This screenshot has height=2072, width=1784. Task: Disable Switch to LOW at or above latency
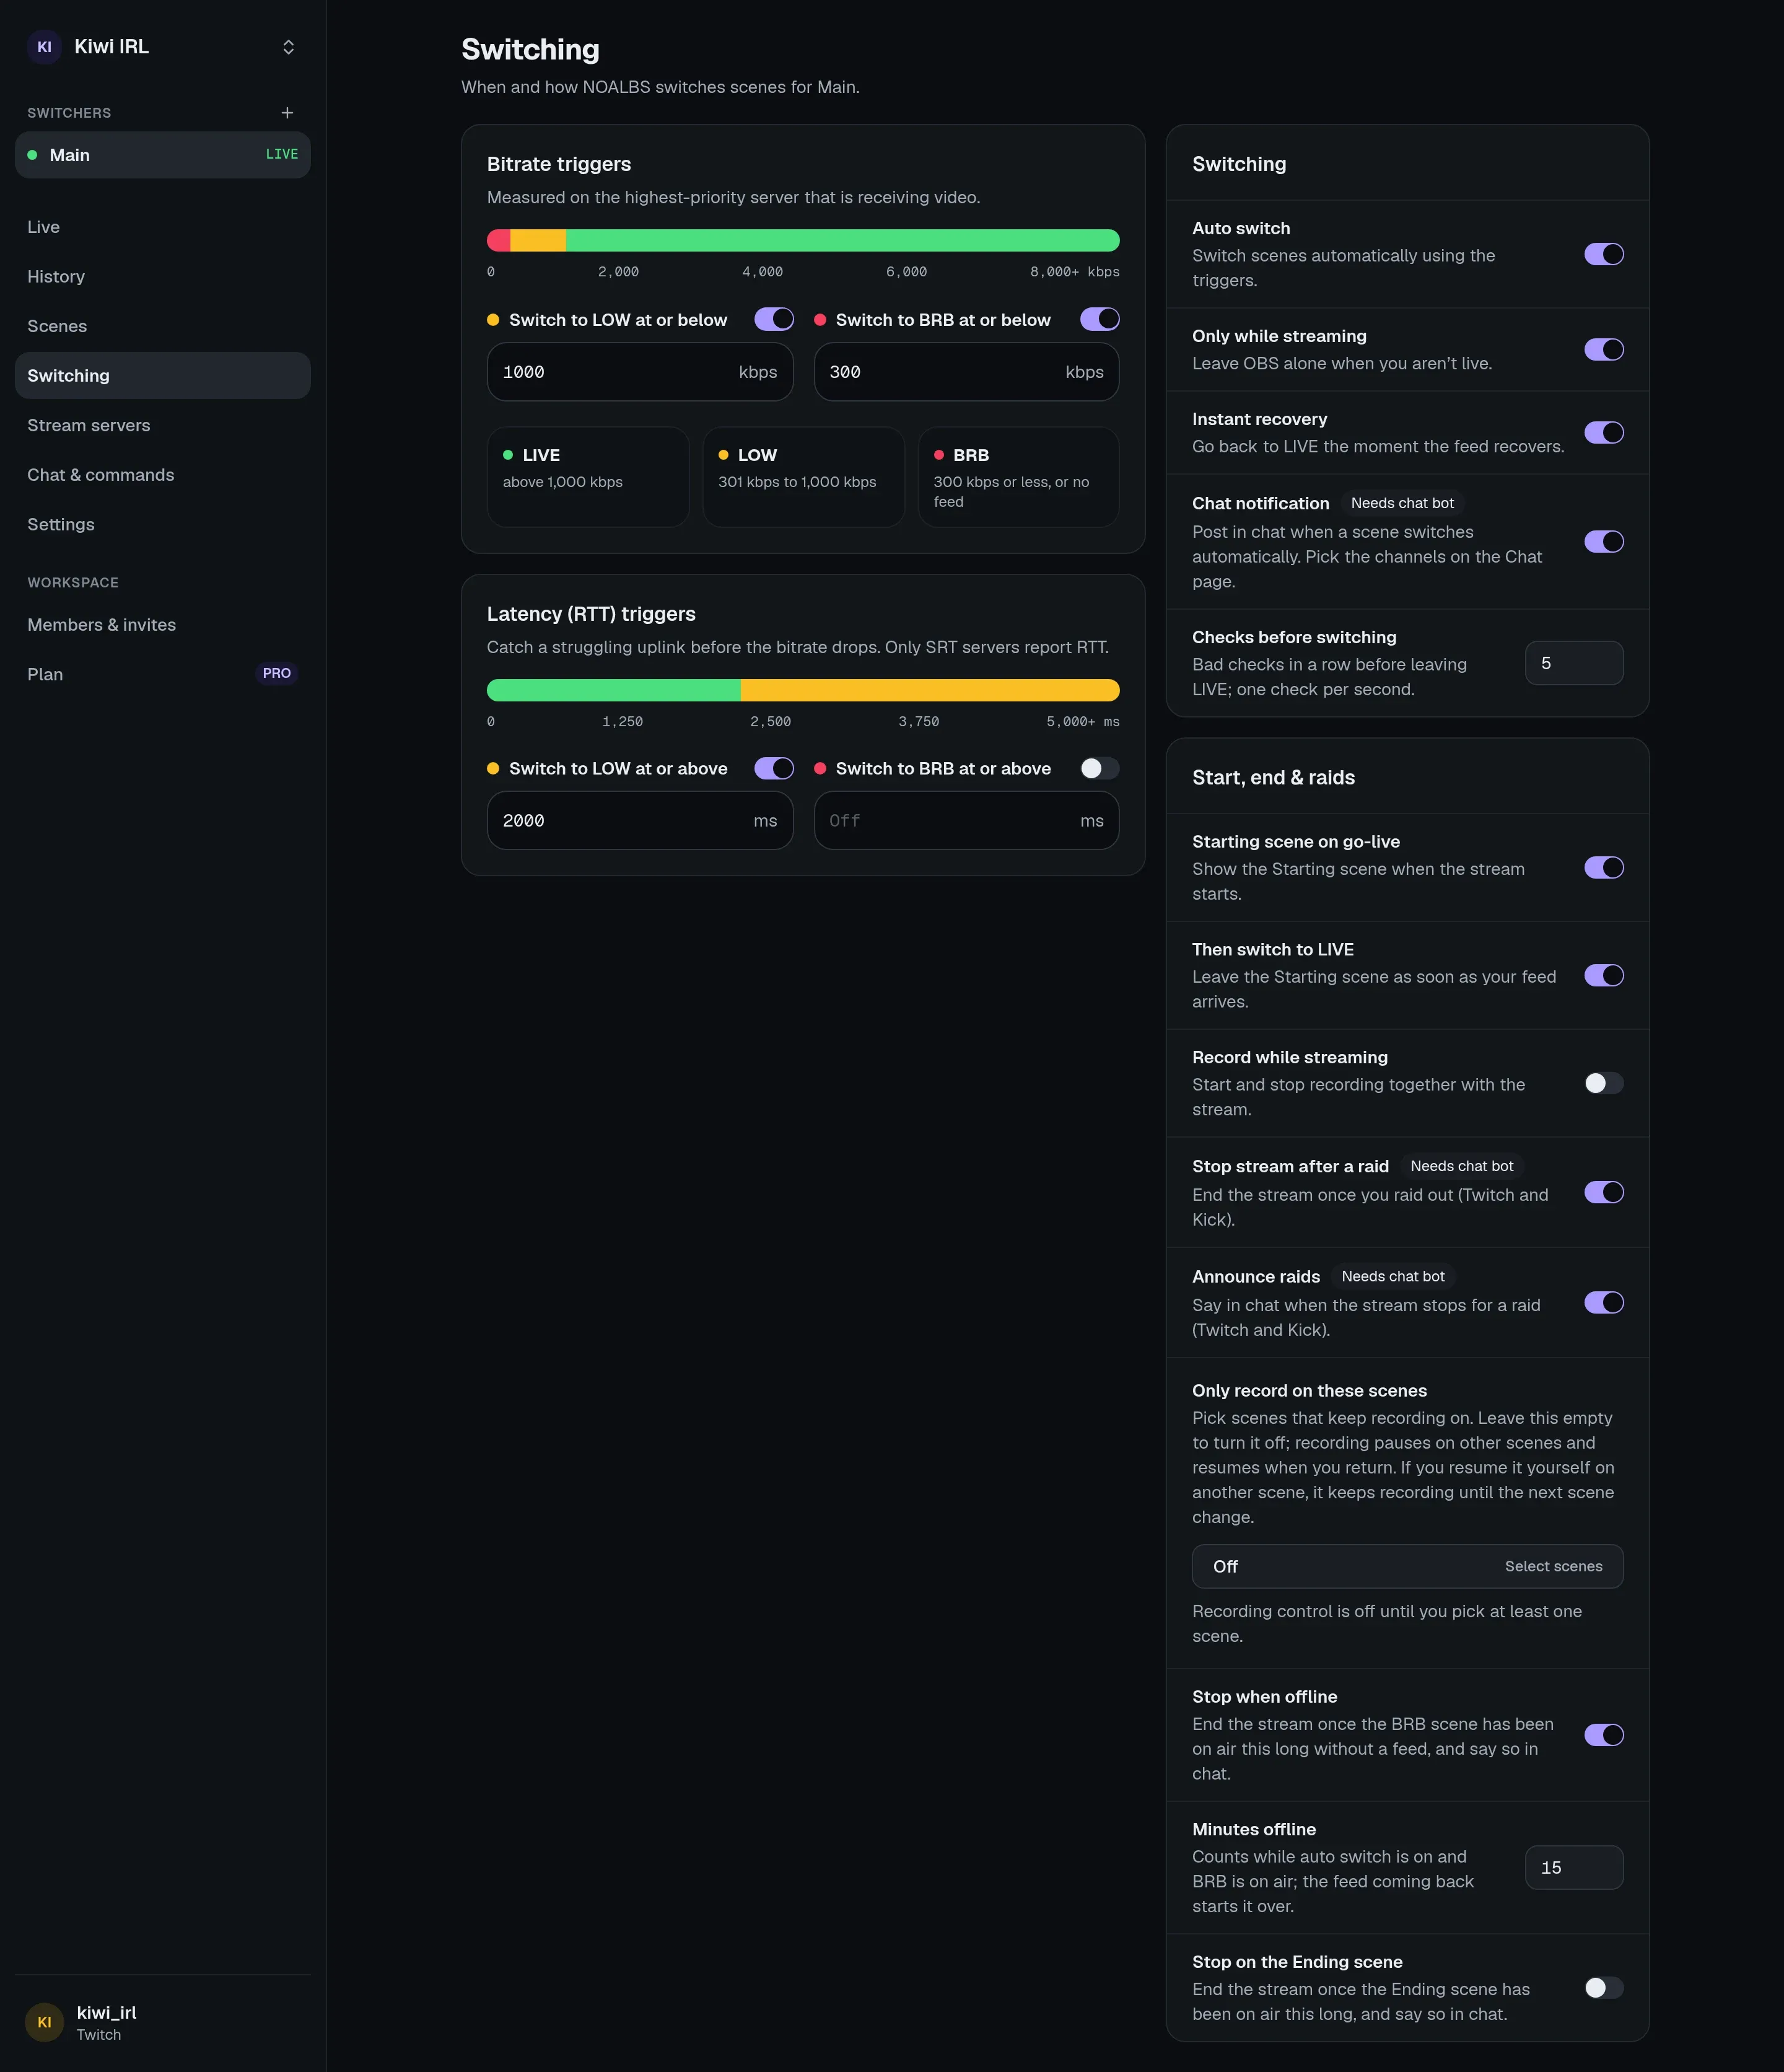point(773,768)
